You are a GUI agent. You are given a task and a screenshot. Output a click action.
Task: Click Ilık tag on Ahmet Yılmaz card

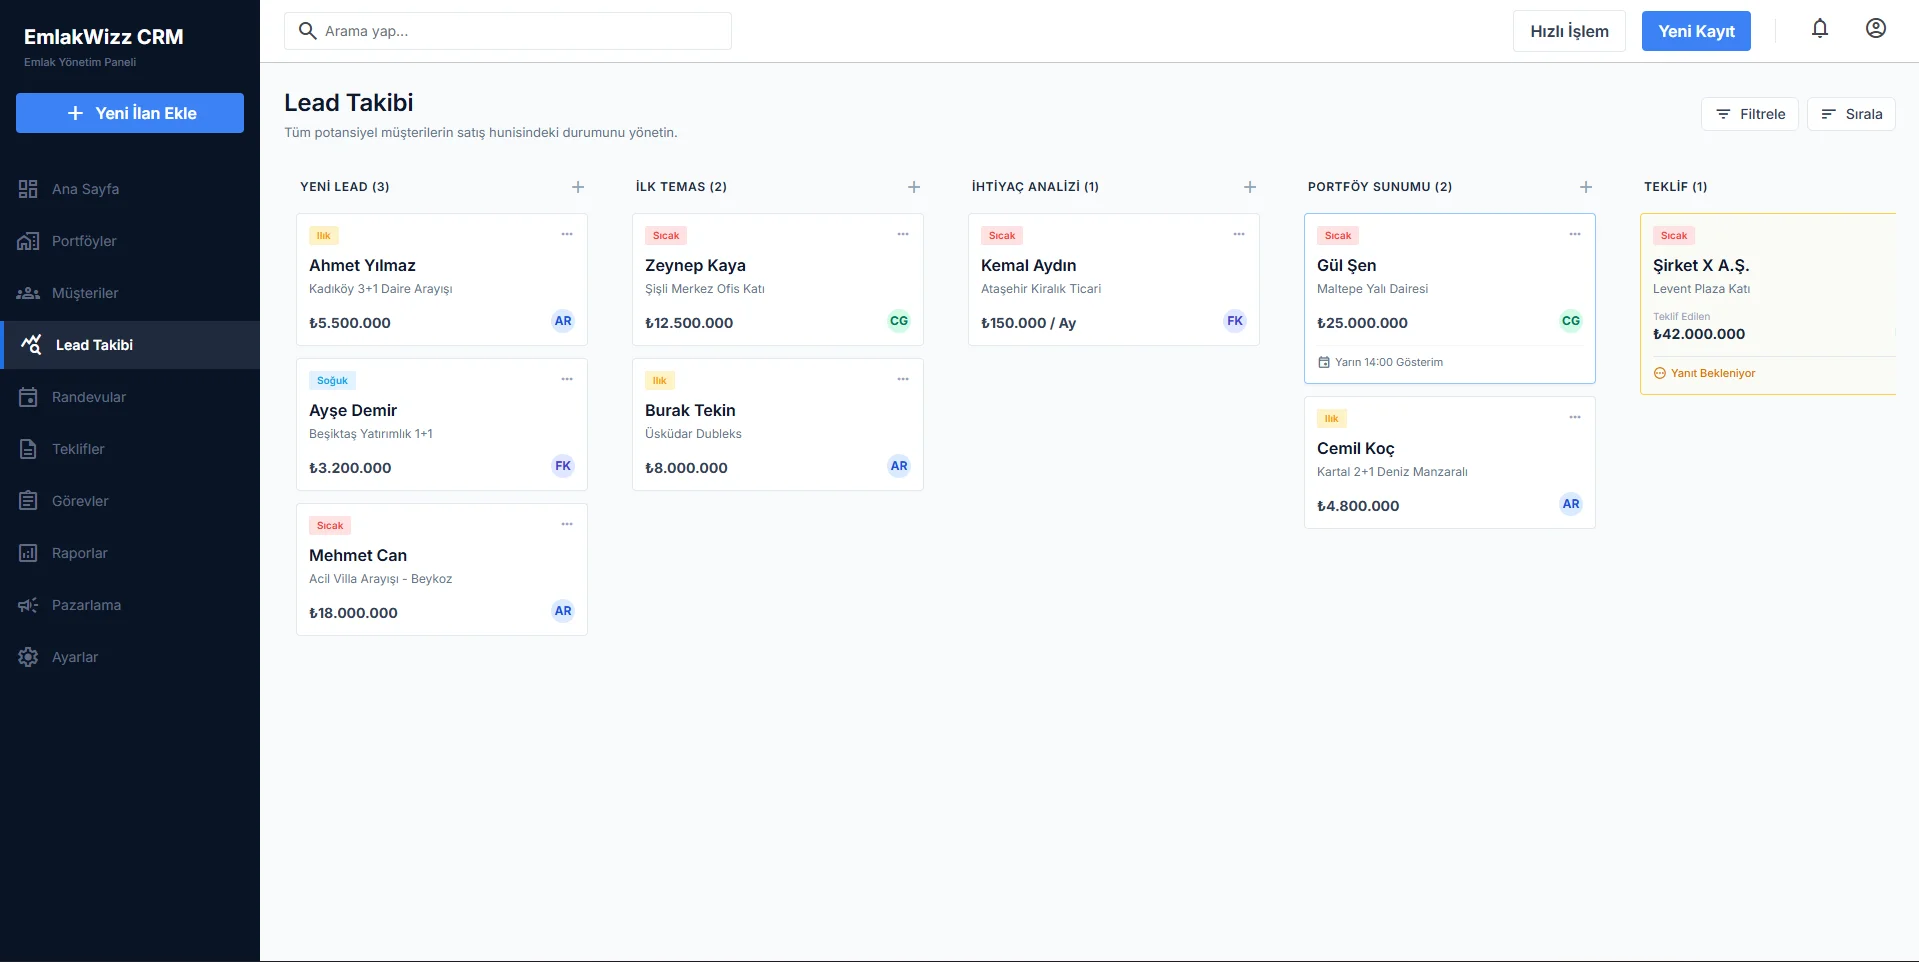pyautogui.click(x=324, y=236)
